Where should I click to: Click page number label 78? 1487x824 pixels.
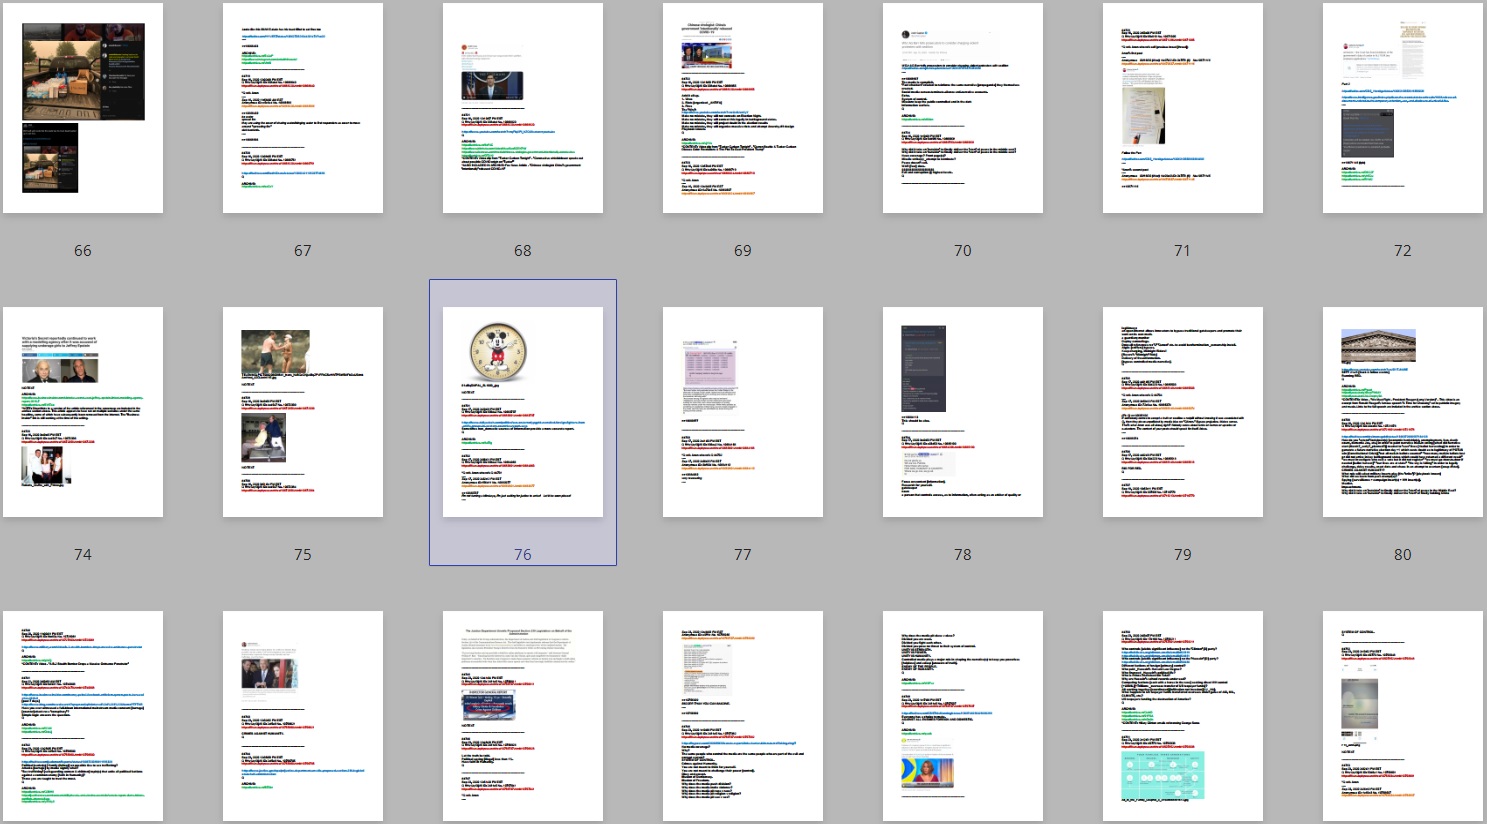click(x=963, y=555)
